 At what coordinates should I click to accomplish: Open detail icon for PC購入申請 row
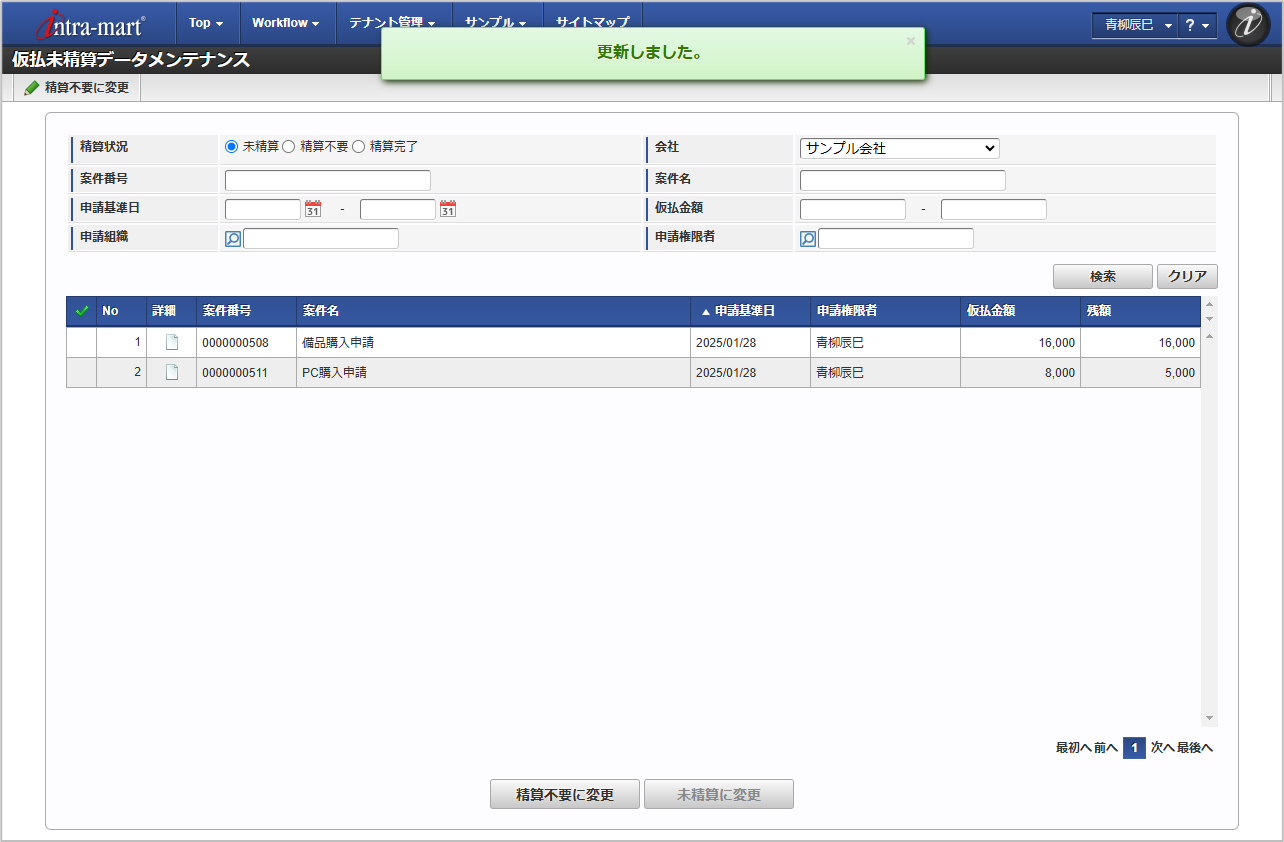170,372
